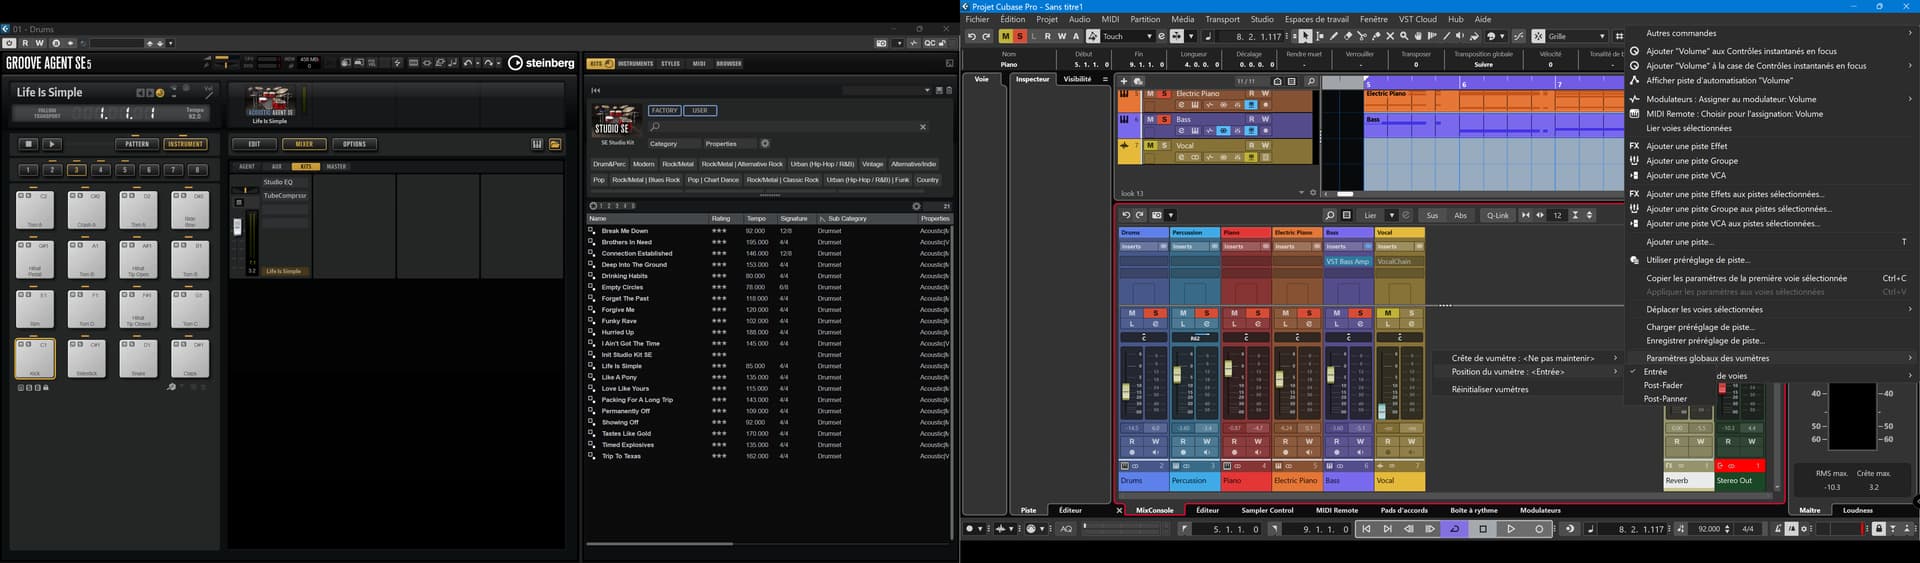
Task: Click the Redo arrow in Cubase toolbar
Action: coord(986,36)
